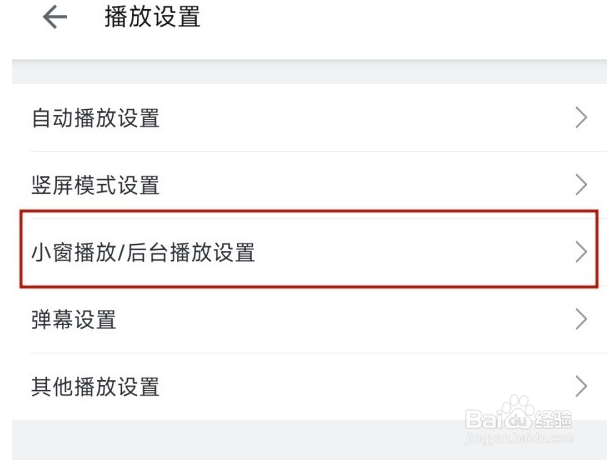The width and height of the screenshot is (607, 460).
Task: Select the 竖屏模式设置 label
Action: (x=96, y=185)
